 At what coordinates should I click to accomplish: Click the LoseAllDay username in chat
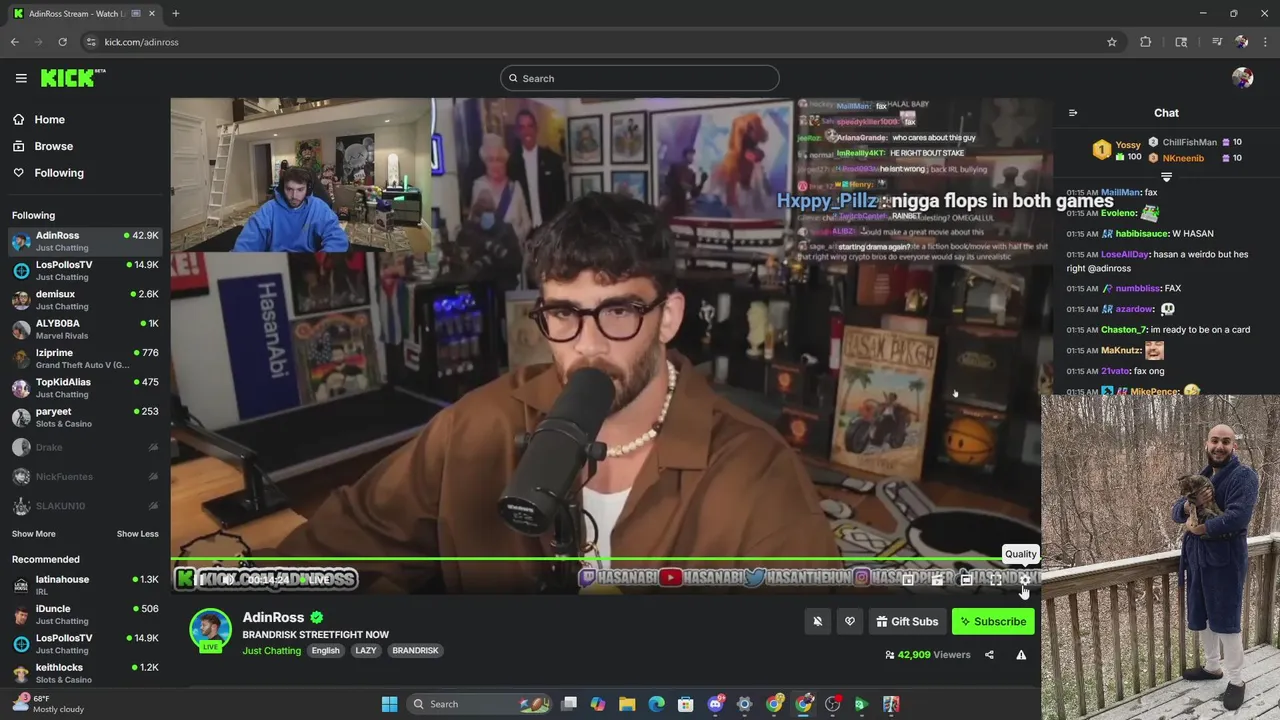click(x=1124, y=255)
